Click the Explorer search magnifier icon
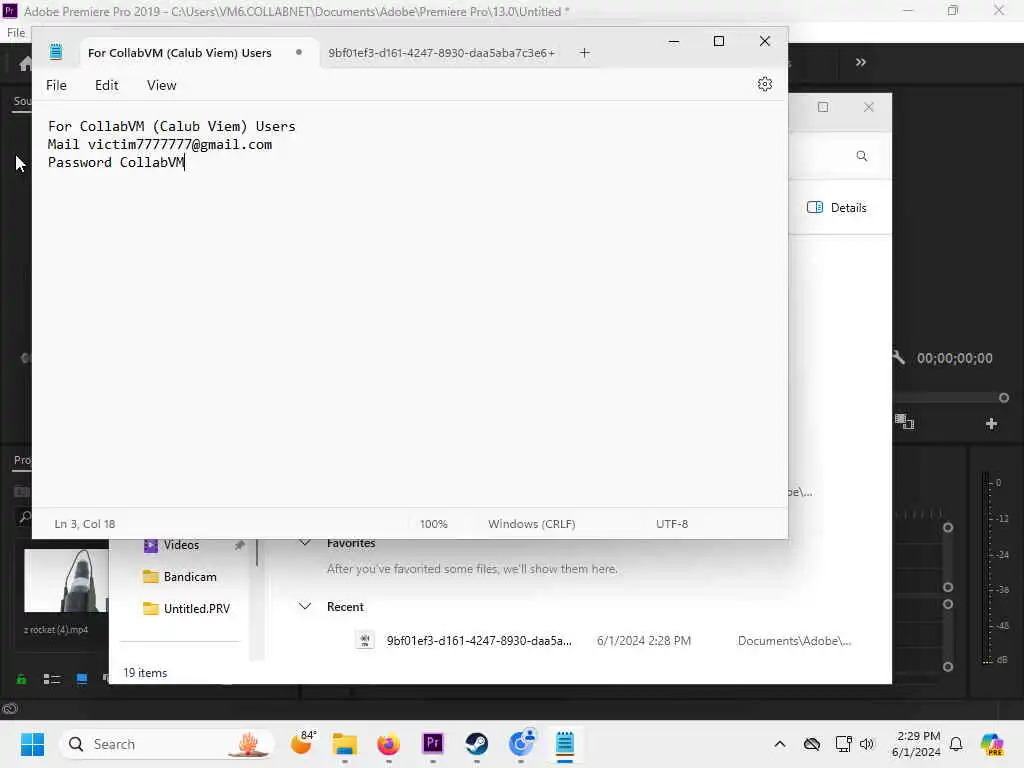Viewport: 1024px width, 768px height. pos(862,156)
